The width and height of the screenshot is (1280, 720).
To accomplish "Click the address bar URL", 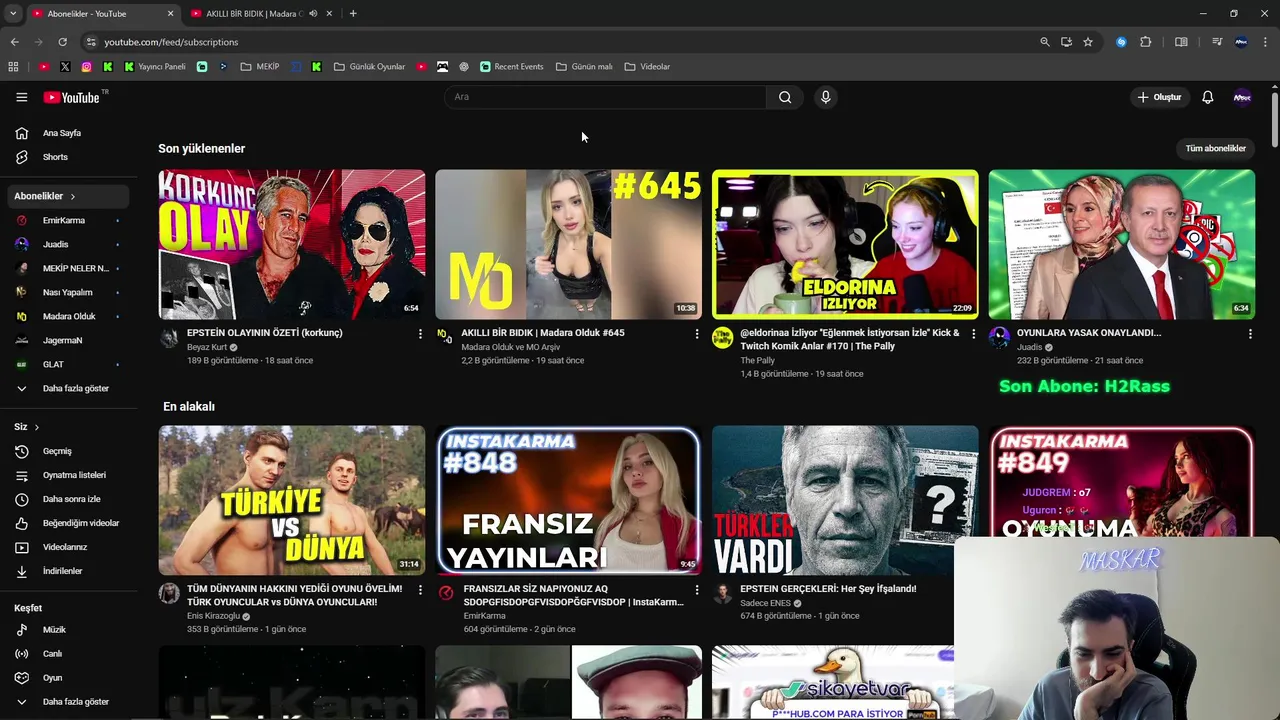I will 171,42.
